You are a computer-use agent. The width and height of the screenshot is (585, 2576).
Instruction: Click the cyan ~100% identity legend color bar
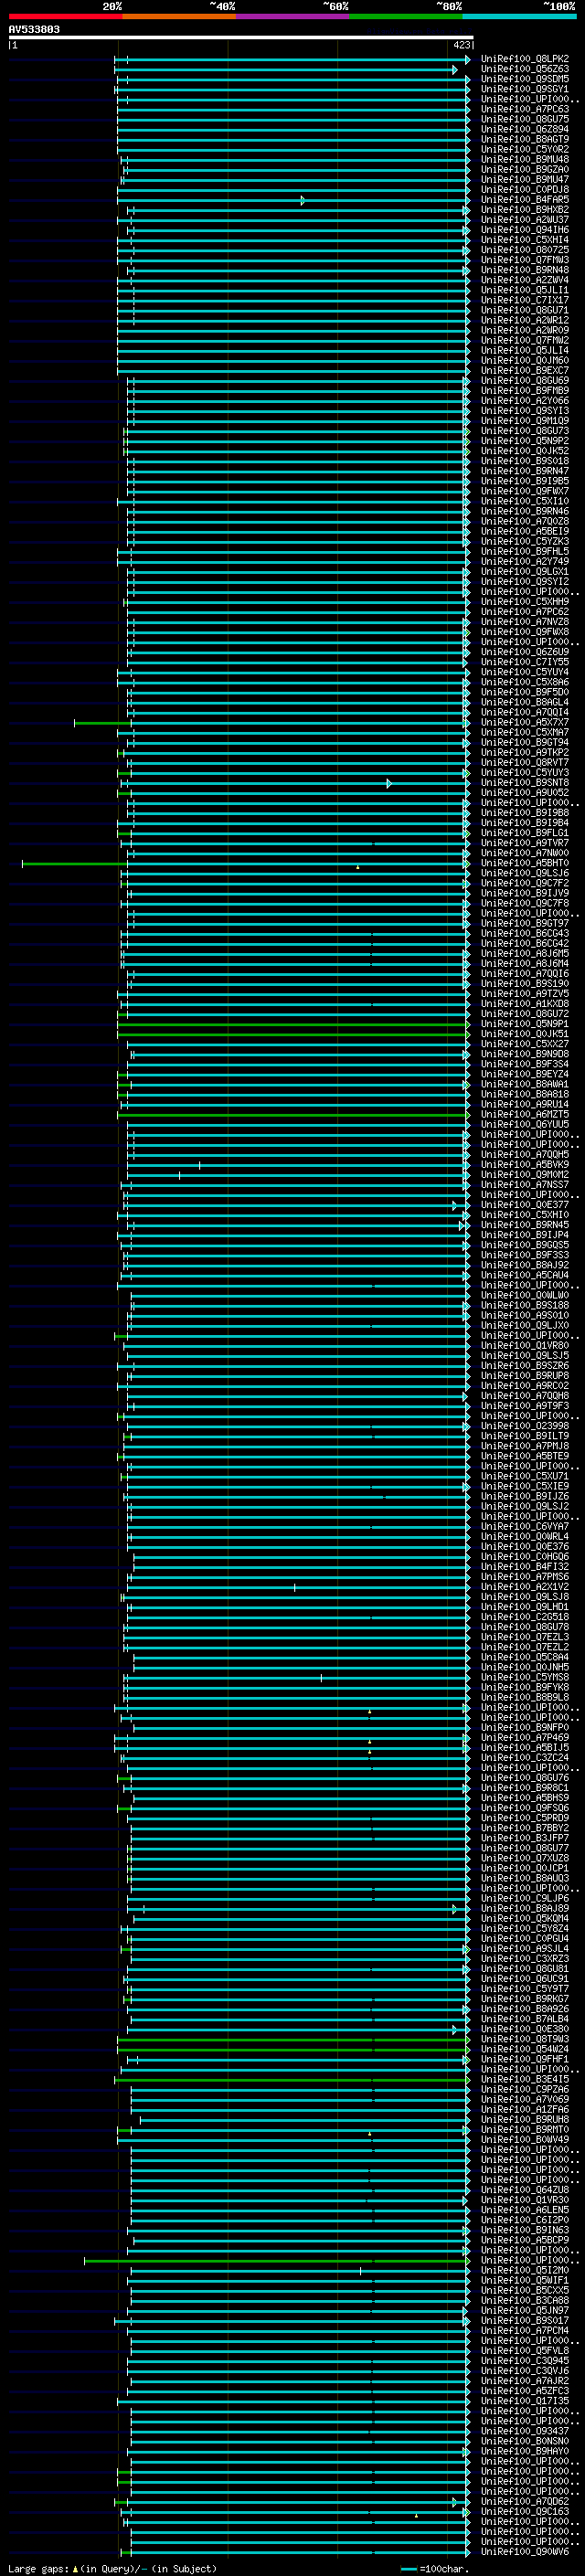[x=519, y=16]
